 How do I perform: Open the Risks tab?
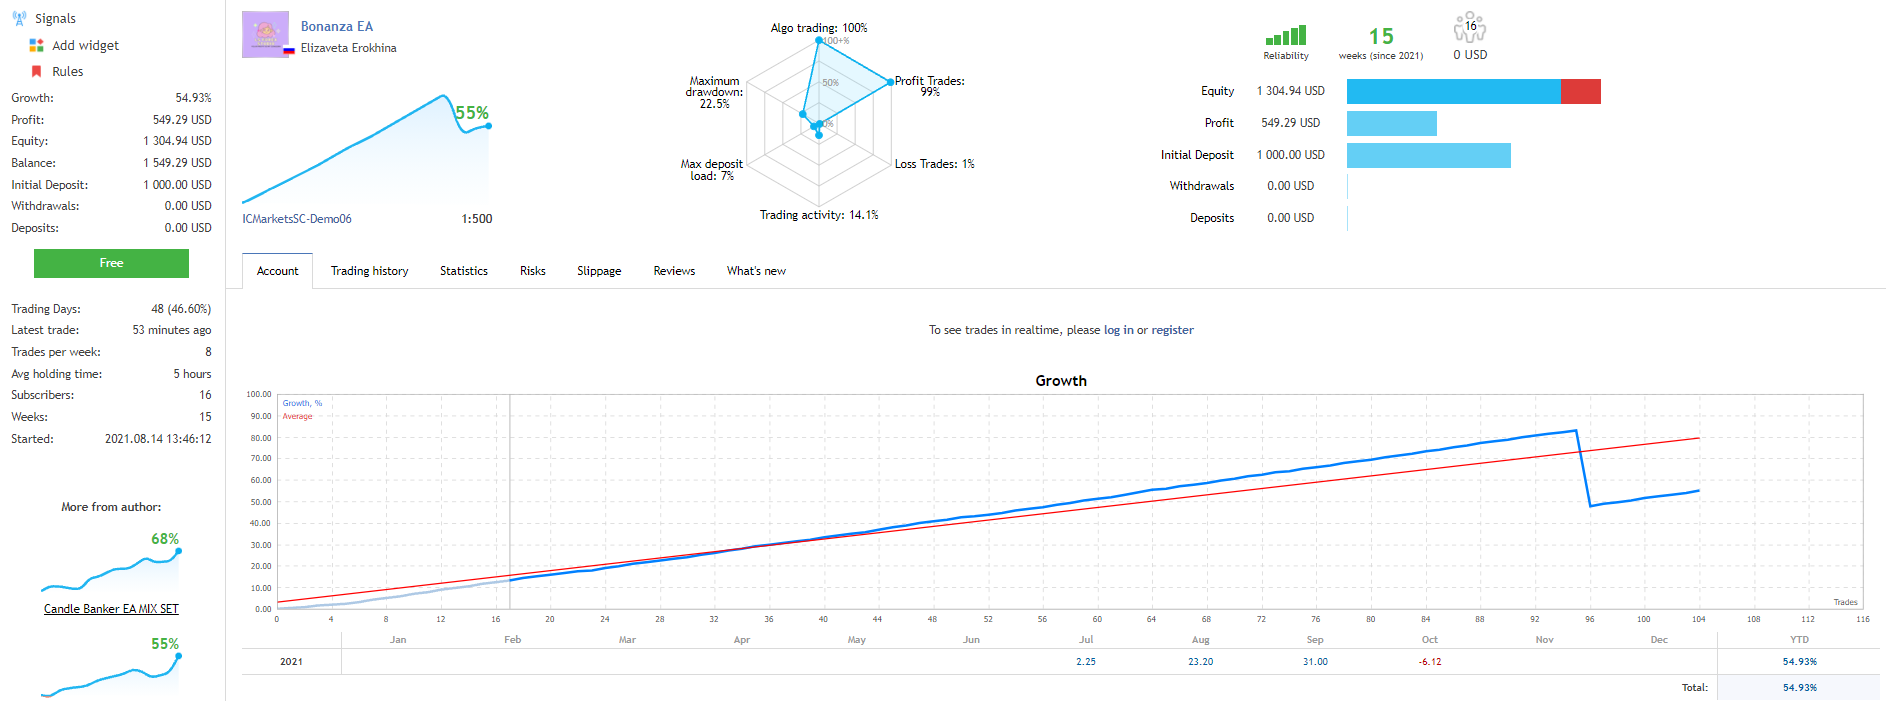point(532,271)
